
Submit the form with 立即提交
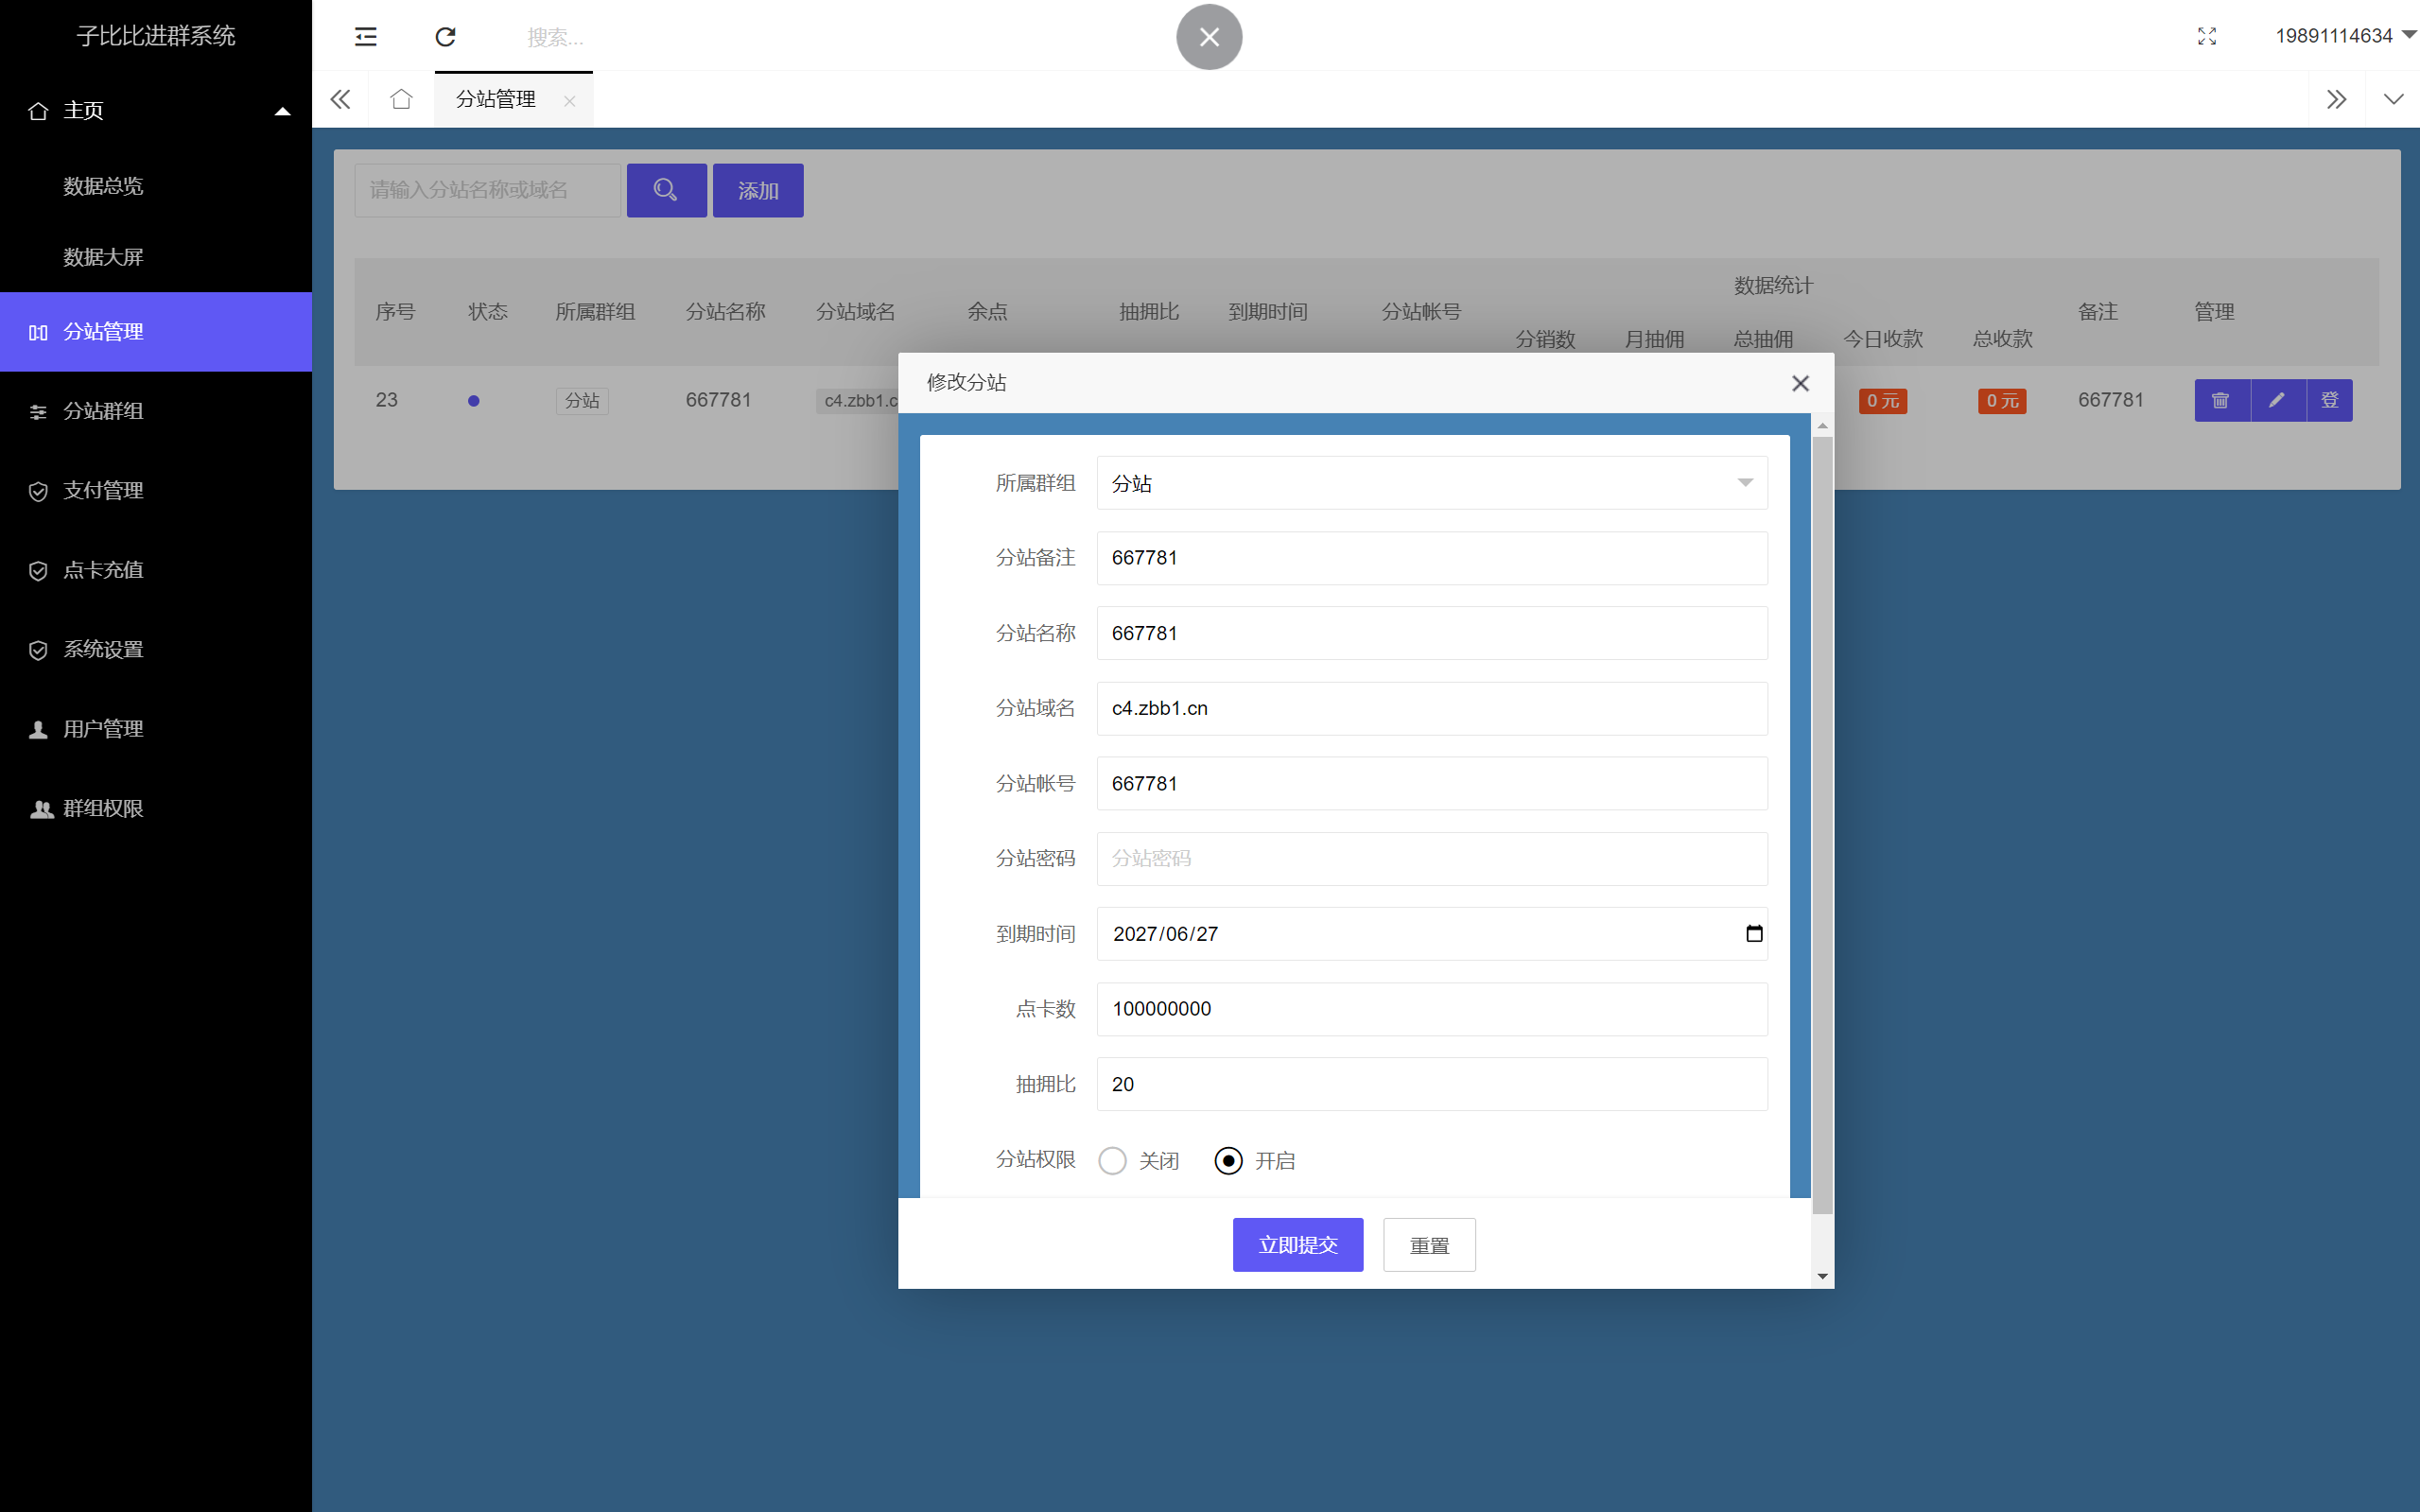tap(1297, 1245)
